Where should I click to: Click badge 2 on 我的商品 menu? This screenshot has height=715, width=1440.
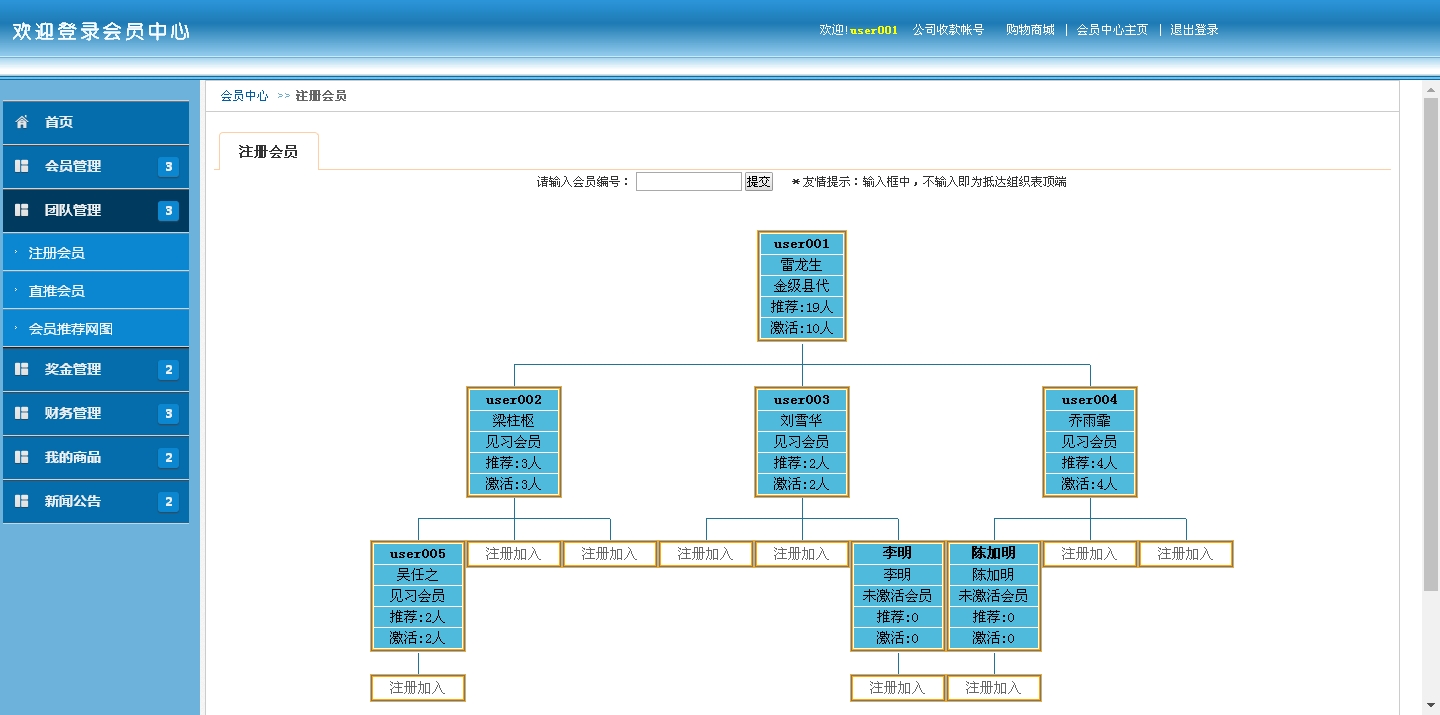click(168, 458)
